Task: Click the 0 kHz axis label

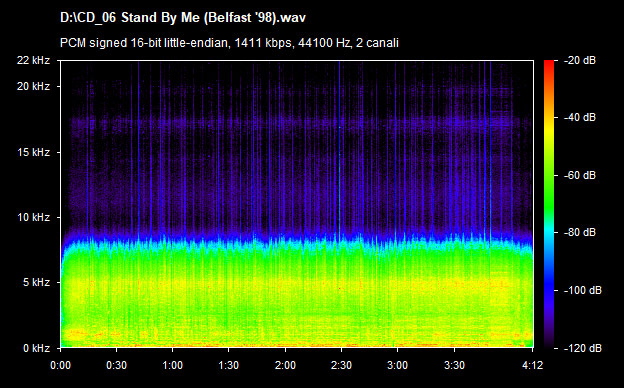Action: tap(36, 348)
